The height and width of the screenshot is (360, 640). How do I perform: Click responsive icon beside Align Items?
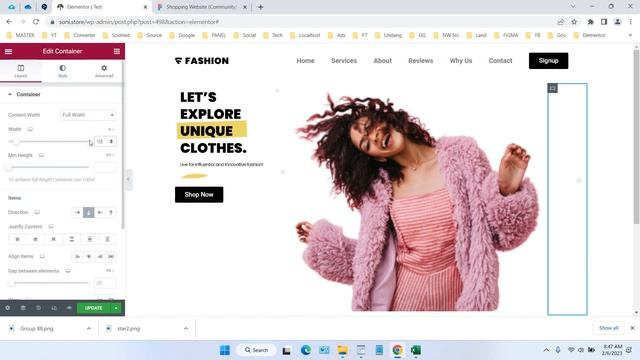[x=42, y=256]
